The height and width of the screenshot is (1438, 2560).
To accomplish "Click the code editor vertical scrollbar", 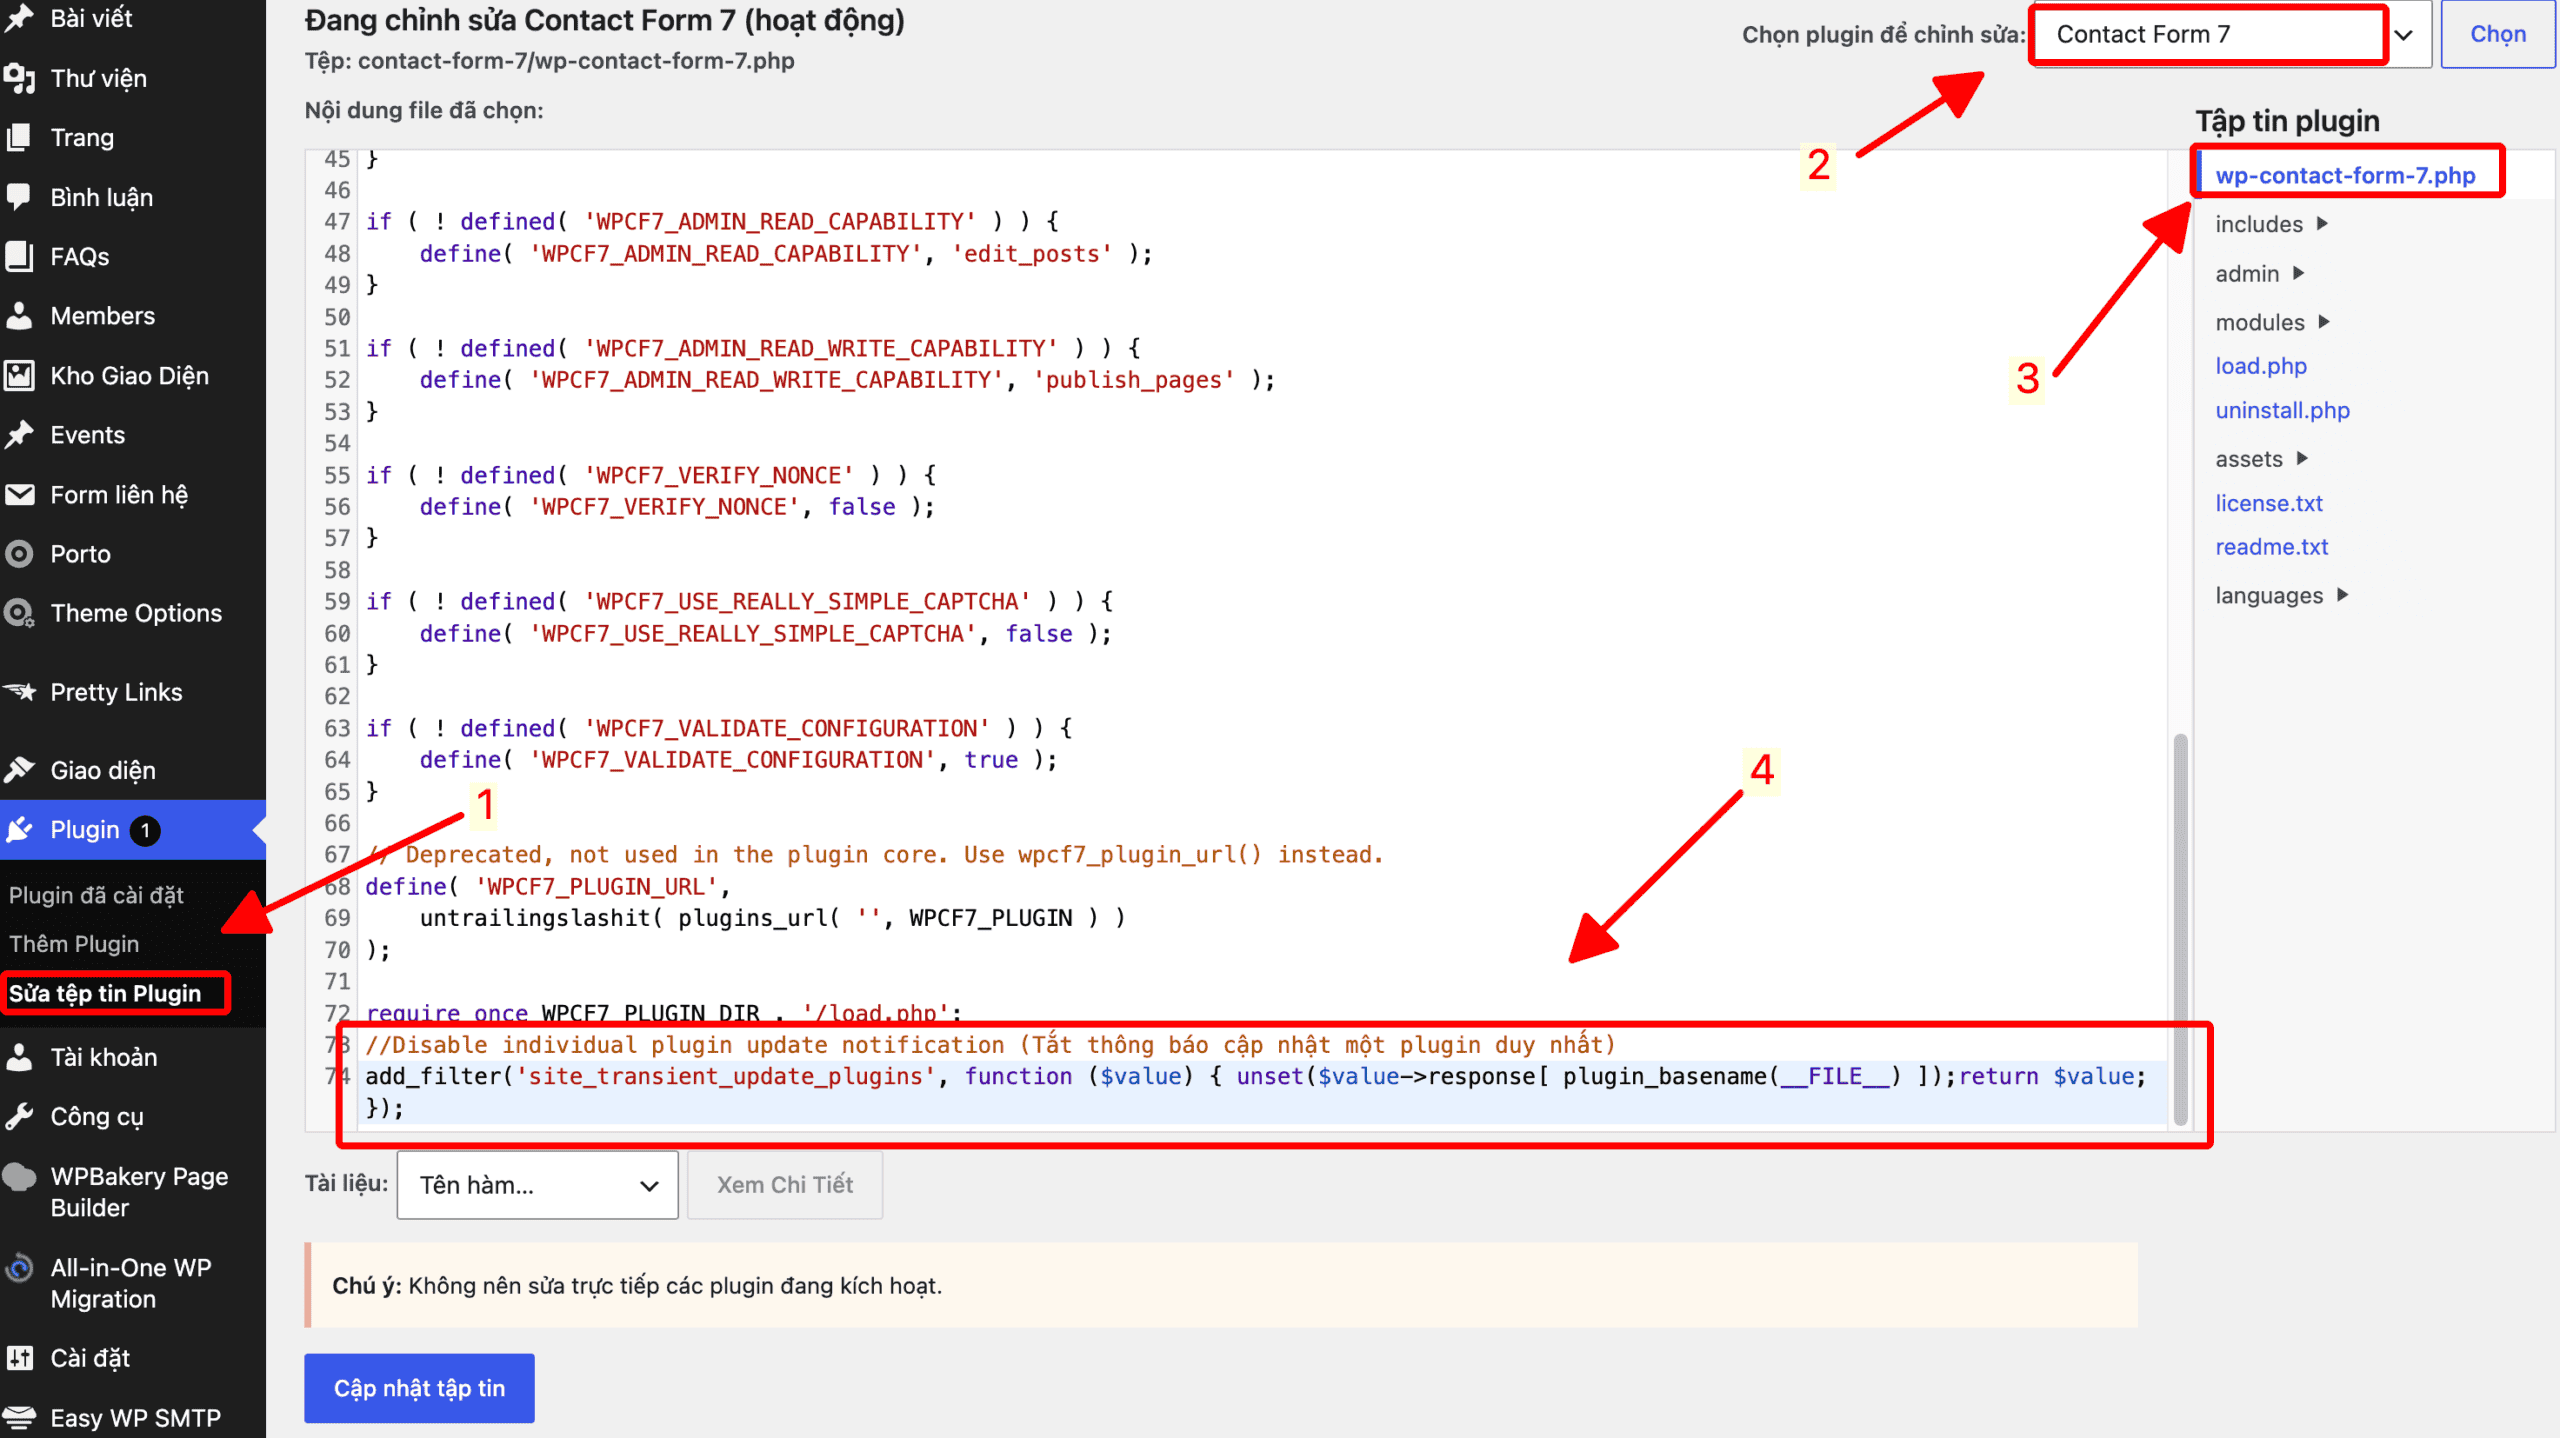I will [2180, 929].
